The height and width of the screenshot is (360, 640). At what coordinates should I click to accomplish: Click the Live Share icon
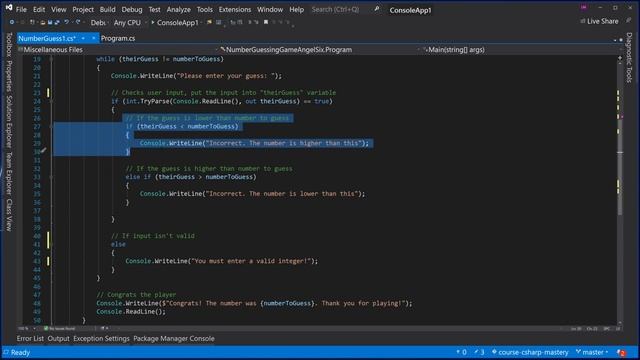click(582, 21)
